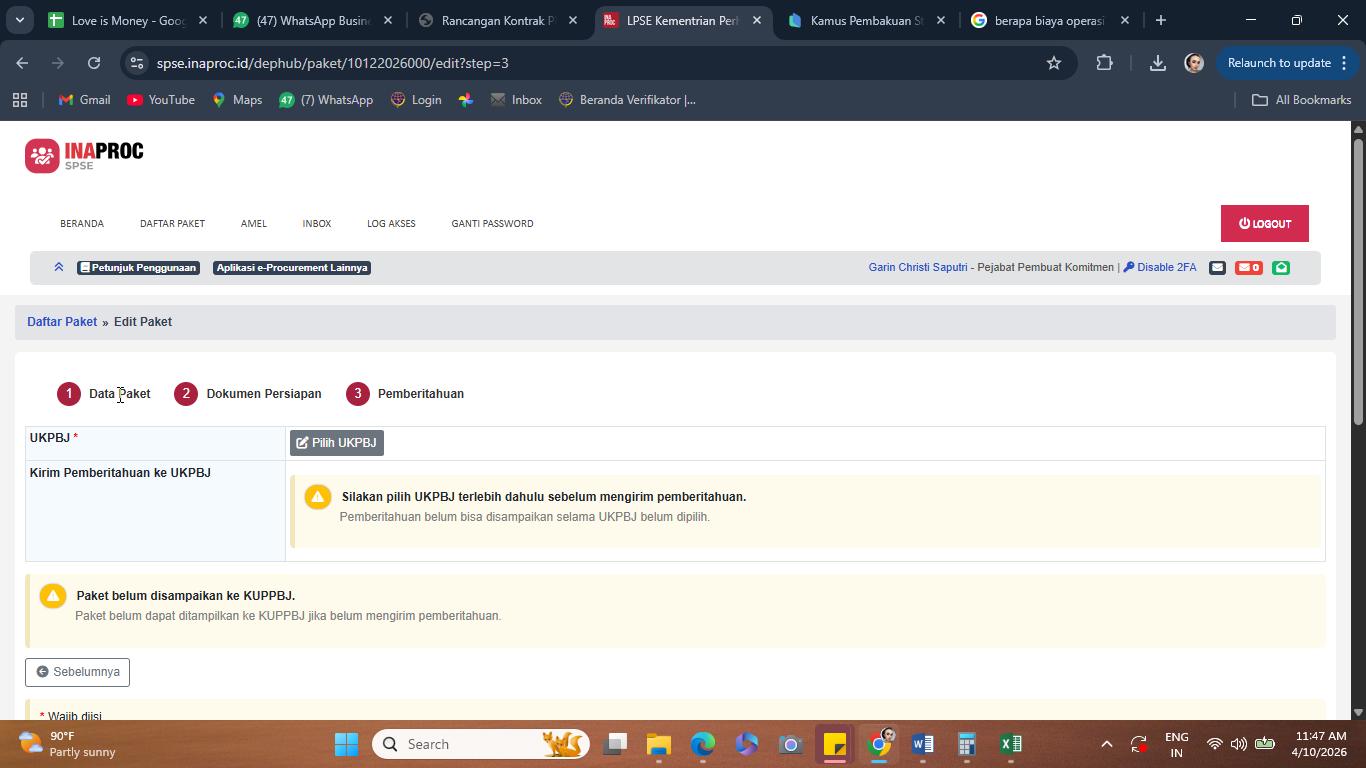Viewport: 1366px width, 768px height.
Task: Click the site information icon in address bar
Action: (137, 63)
